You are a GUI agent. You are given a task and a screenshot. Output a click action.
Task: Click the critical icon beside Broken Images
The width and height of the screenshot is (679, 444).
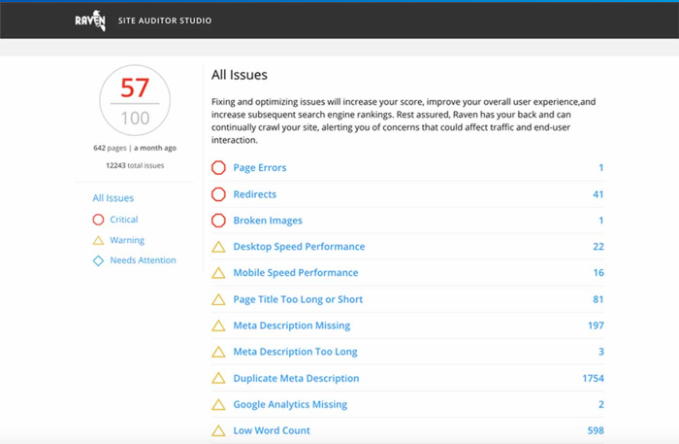pos(218,220)
